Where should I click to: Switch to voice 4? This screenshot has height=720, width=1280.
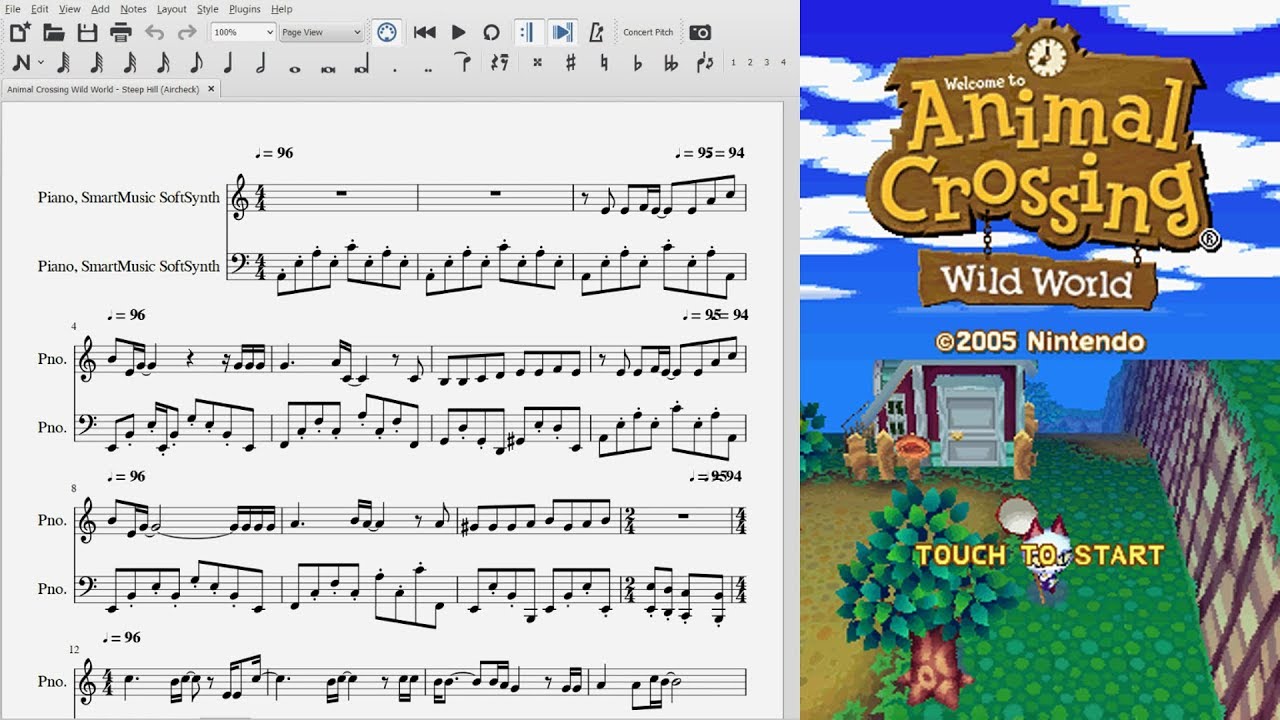pos(783,62)
